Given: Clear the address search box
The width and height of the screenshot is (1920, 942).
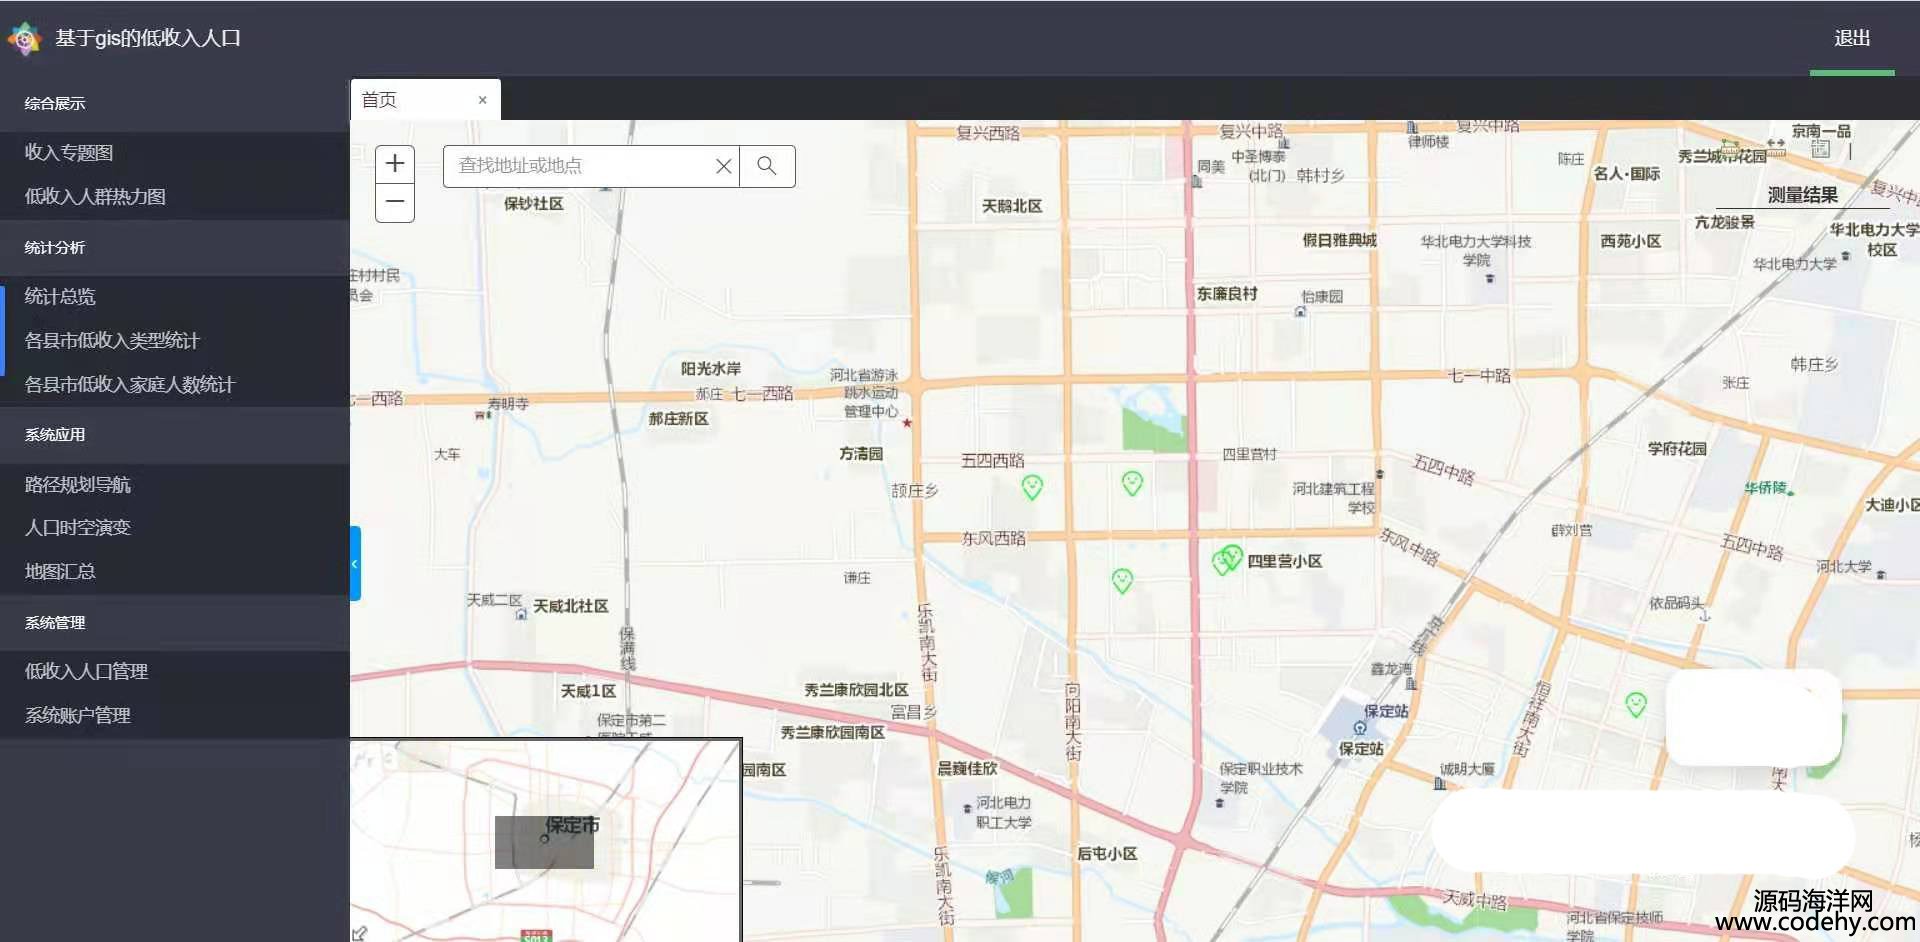Looking at the screenshot, I should [x=724, y=166].
